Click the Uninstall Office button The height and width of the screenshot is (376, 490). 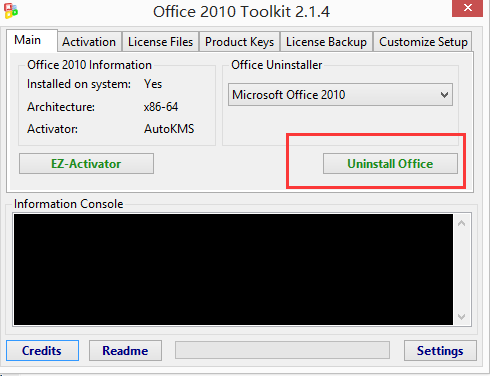click(390, 164)
